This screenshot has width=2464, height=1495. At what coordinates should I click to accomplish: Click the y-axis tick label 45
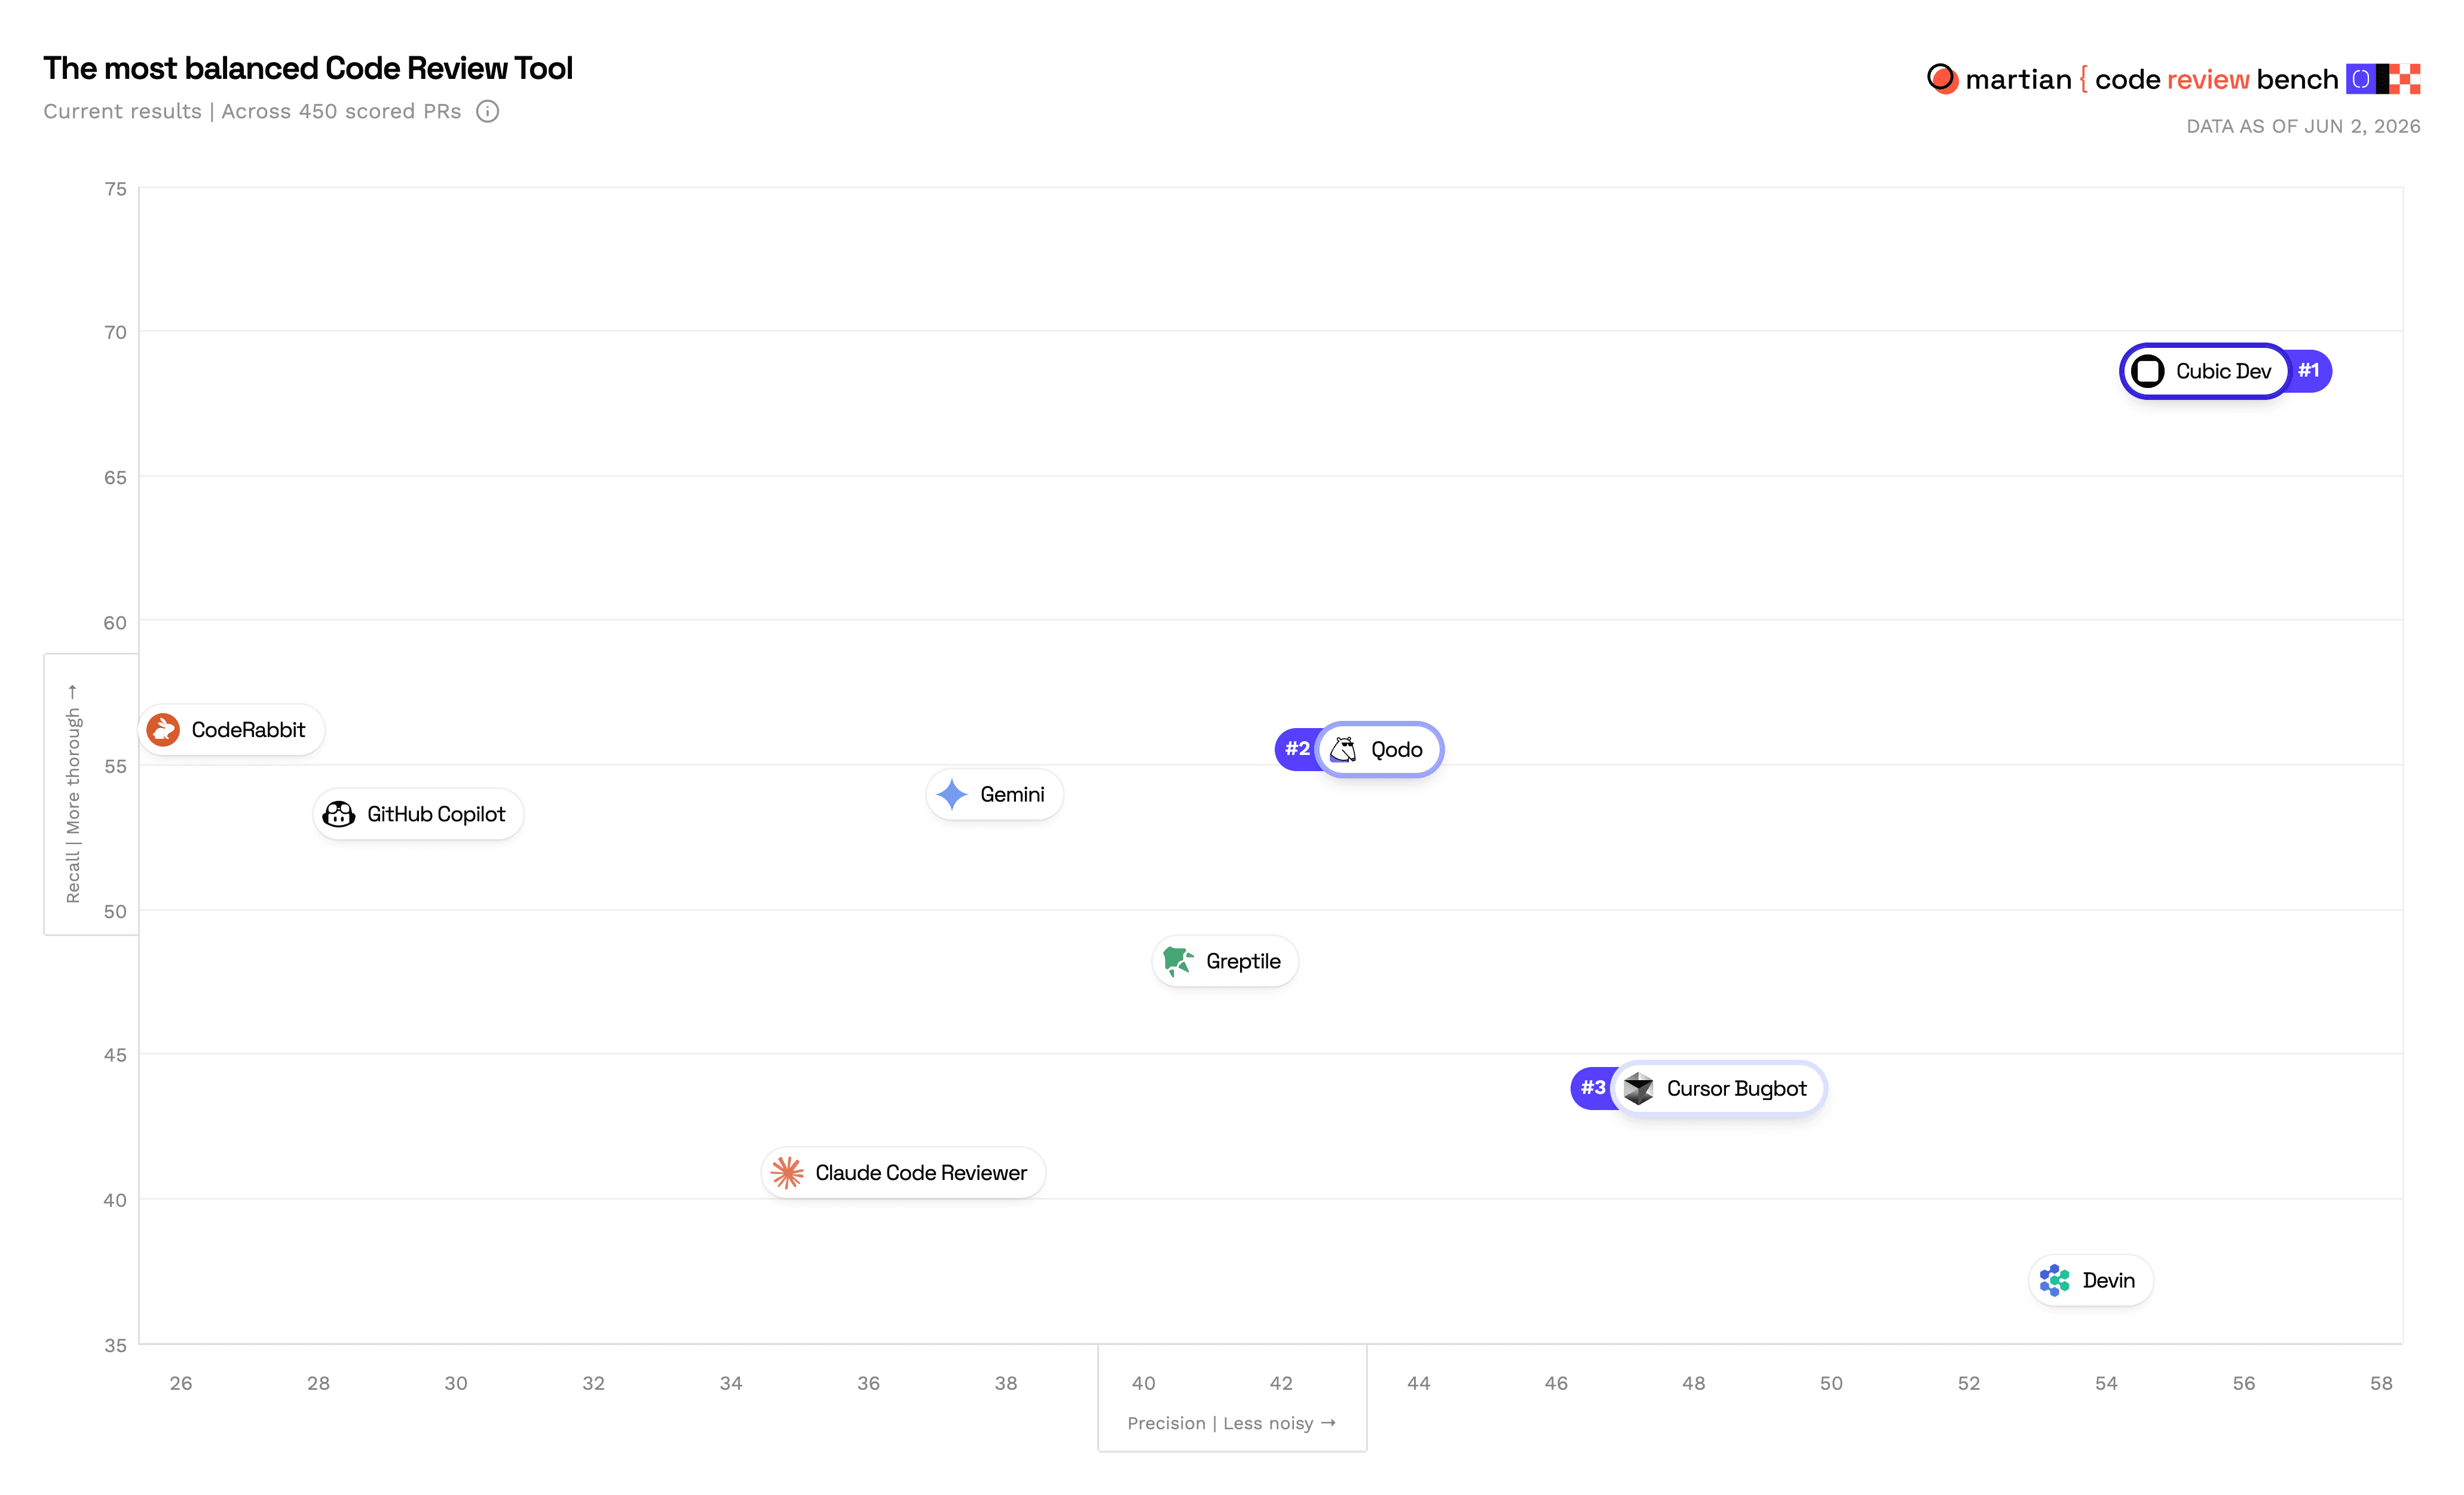[116, 1055]
